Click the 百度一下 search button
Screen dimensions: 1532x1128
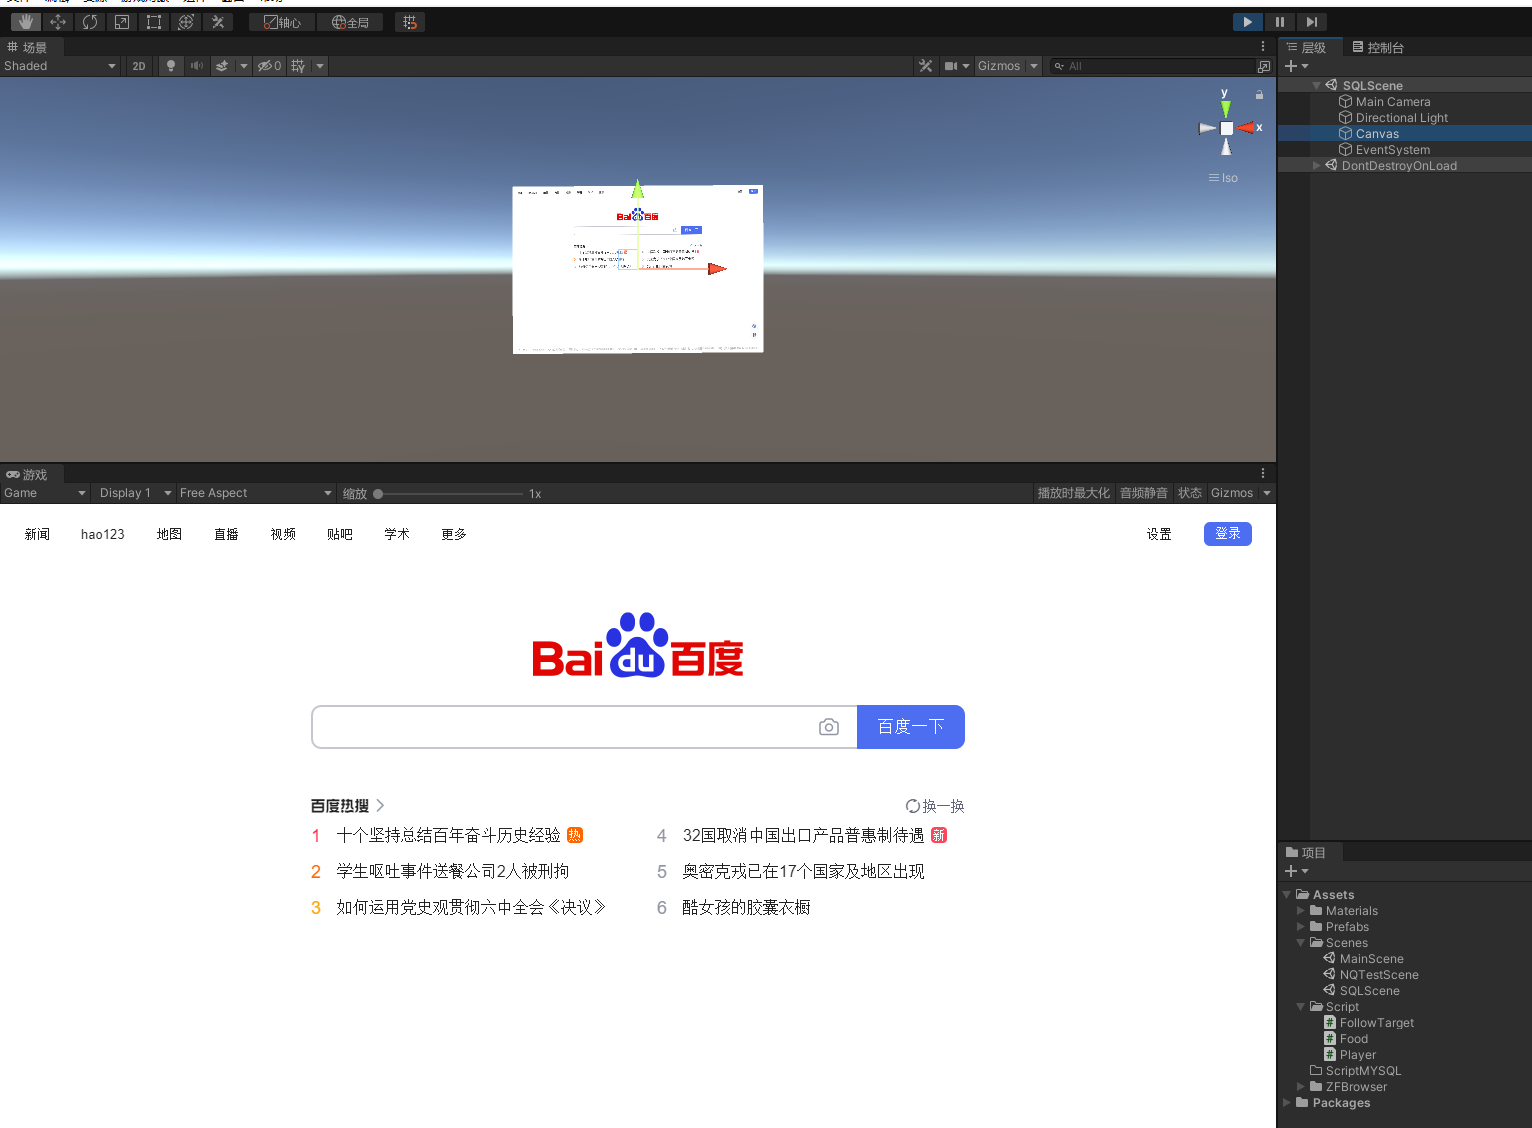pyautogui.click(x=911, y=727)
